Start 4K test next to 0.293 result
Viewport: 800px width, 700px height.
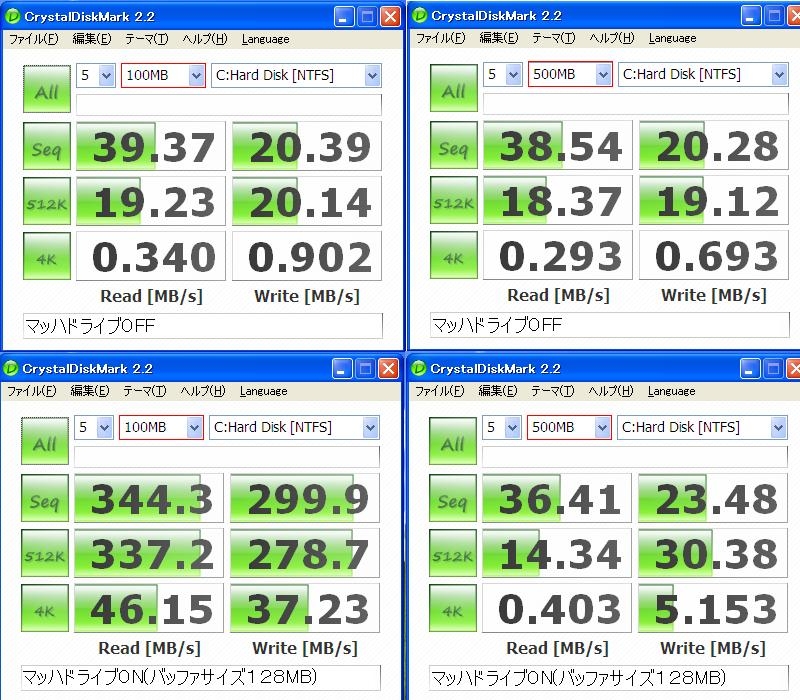point(454,255)
